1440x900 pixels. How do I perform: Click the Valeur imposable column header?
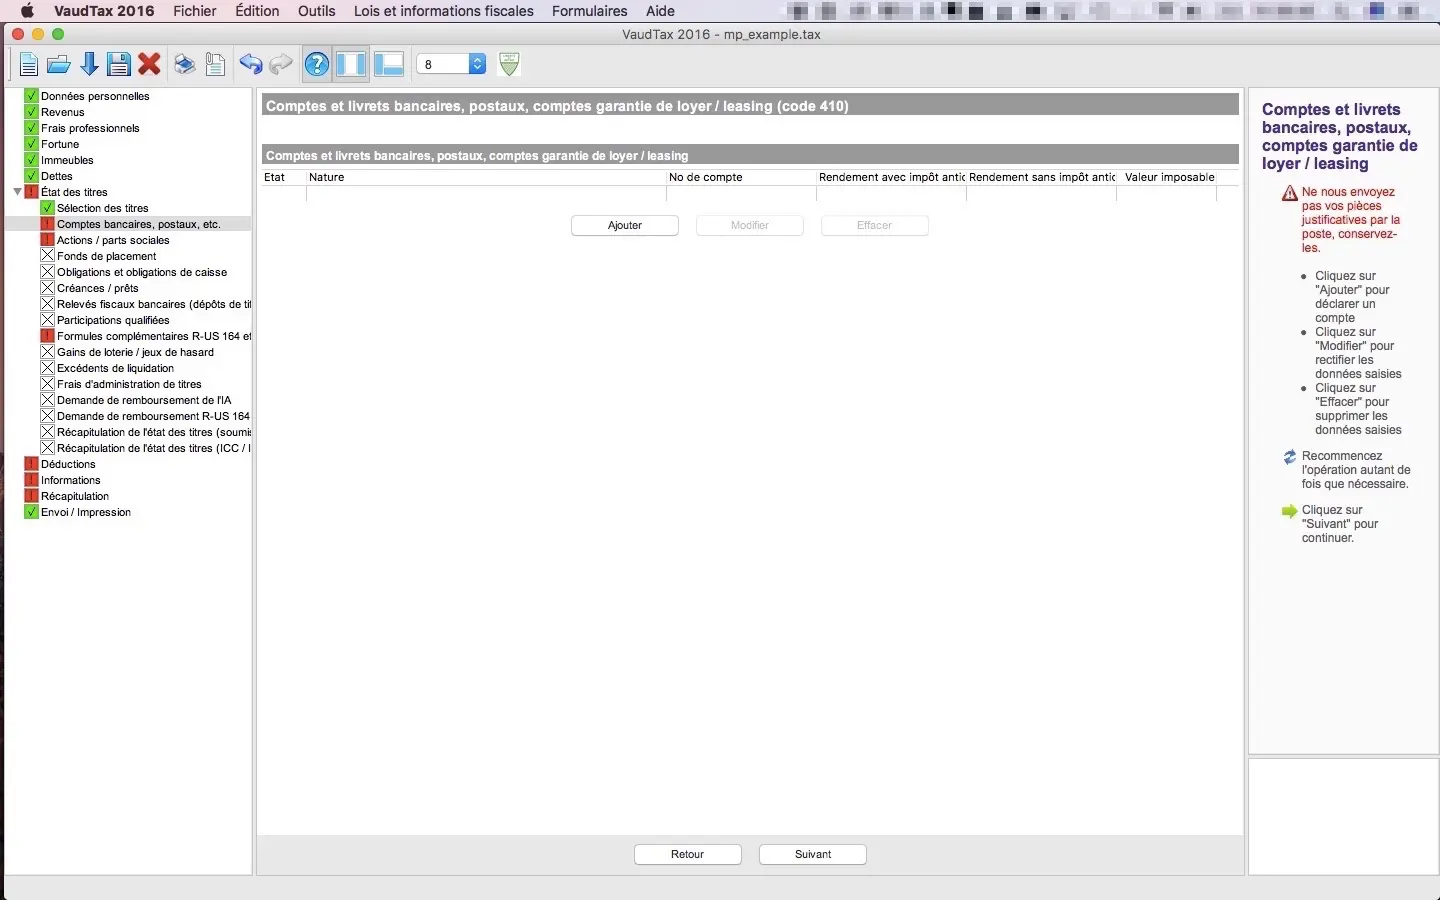(x=1169, y=177)
